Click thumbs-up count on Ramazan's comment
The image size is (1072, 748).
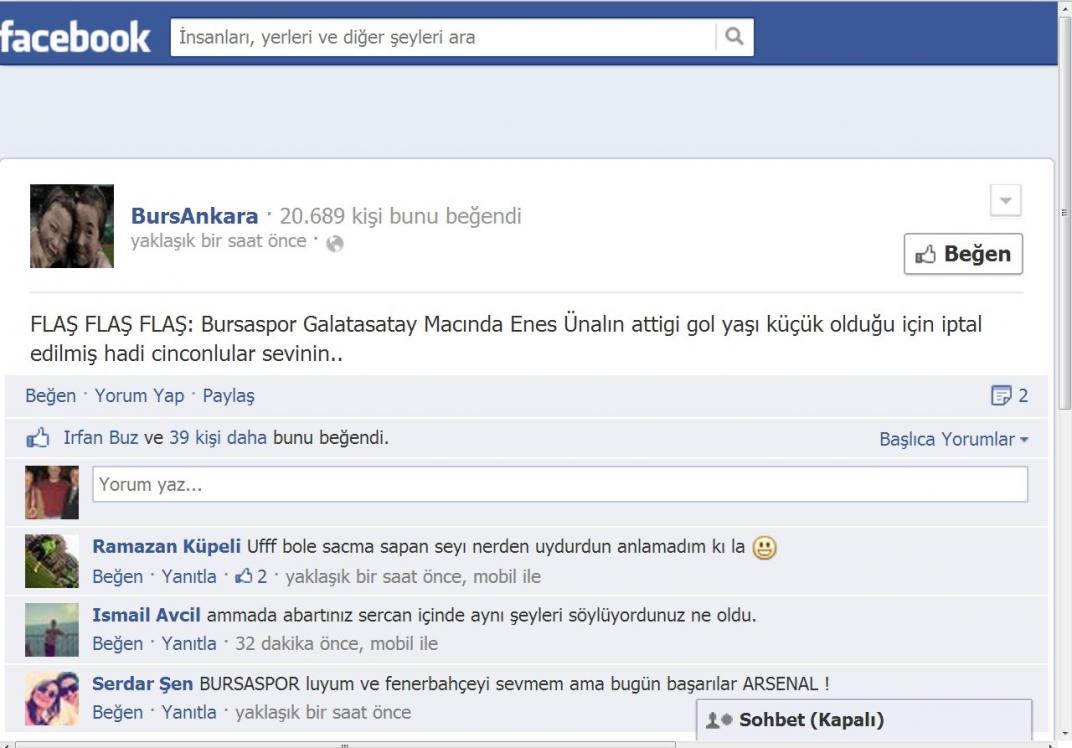pyautogui.click(x=250, y=577)
